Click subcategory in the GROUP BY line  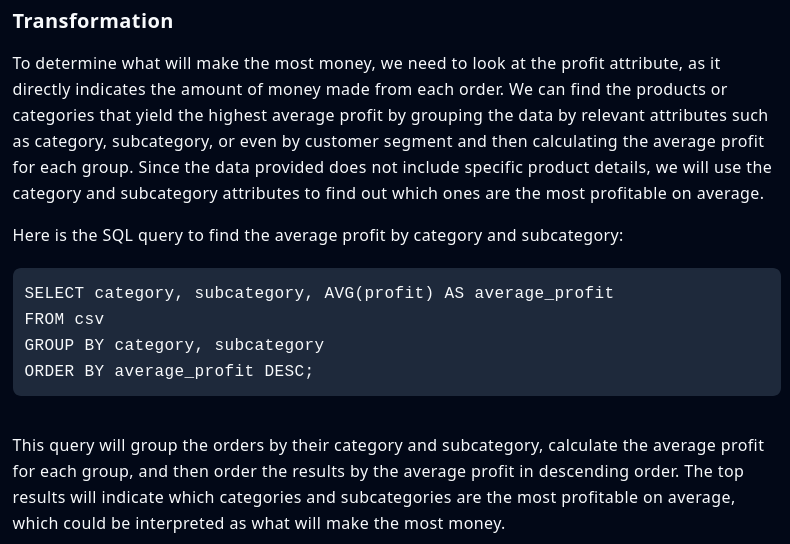(269, 346)
